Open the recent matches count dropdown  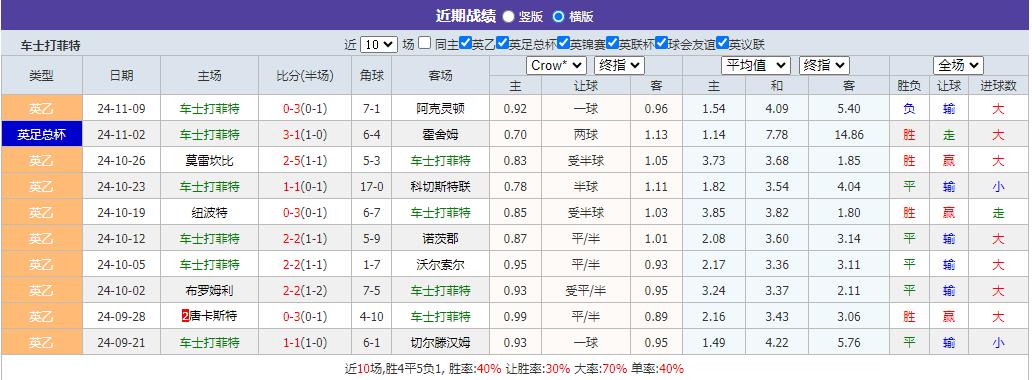379,45
